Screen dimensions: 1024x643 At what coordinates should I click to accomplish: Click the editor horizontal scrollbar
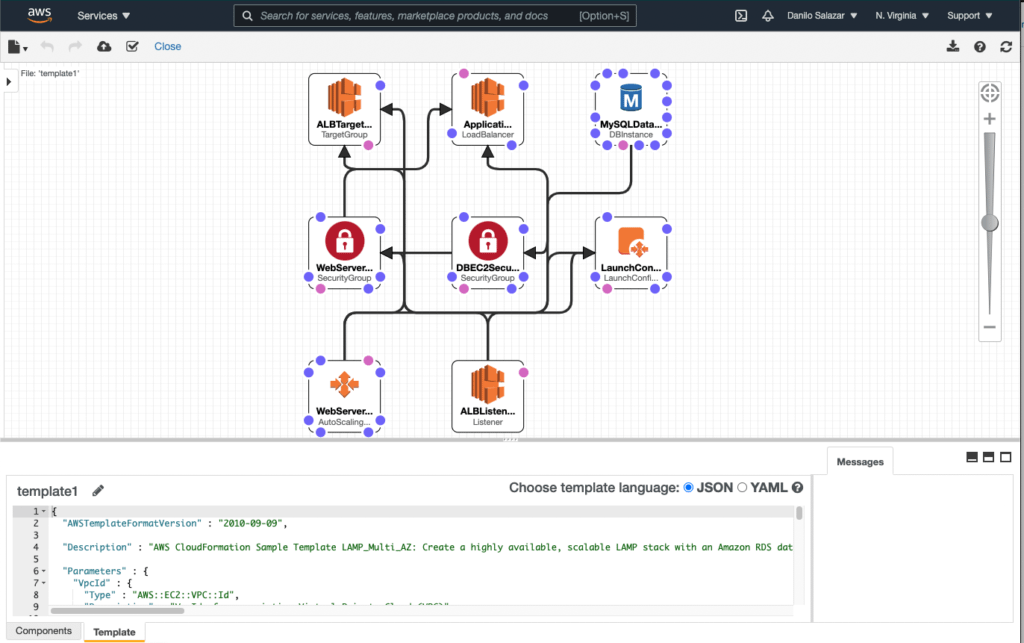click(118, 610)
